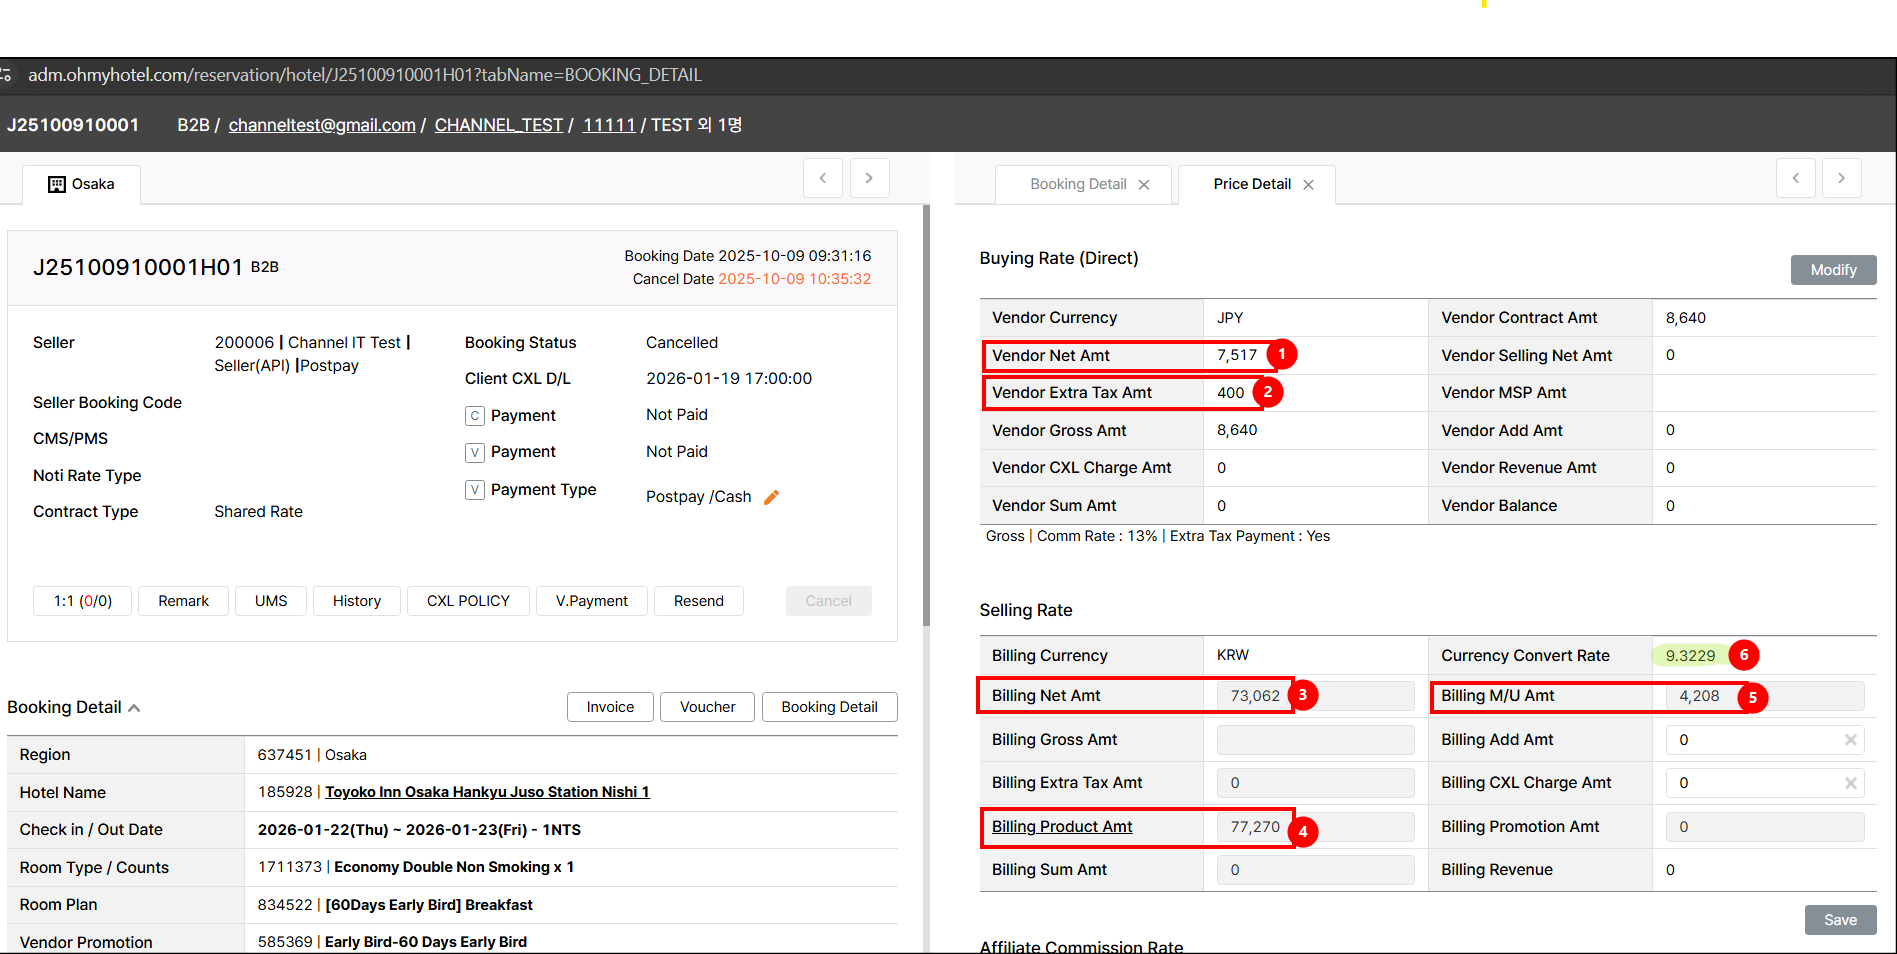Viewport: 1897px width, 954px height.
Task: Click the Billing Net Amt input field
Action: point(1314,696)
